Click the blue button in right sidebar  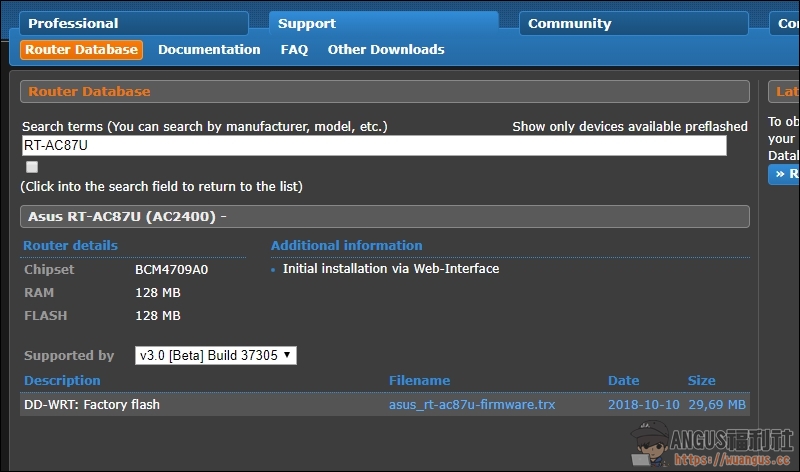coord(784,174)
